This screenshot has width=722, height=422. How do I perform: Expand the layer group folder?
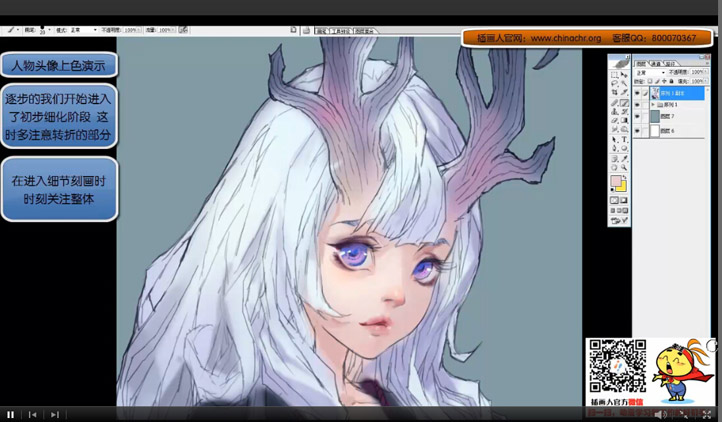pos(653,105)
